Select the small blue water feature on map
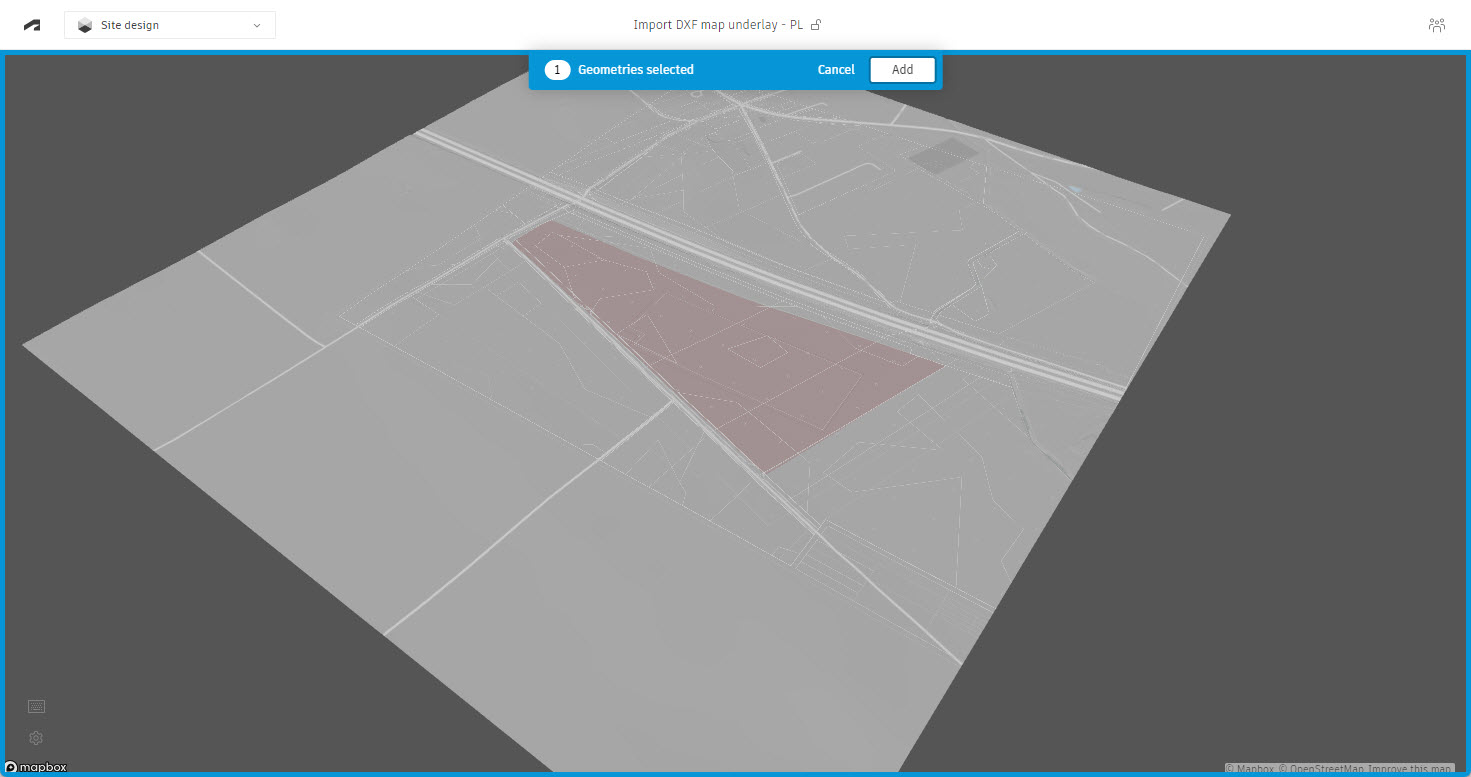 (x=1074, y=188)
